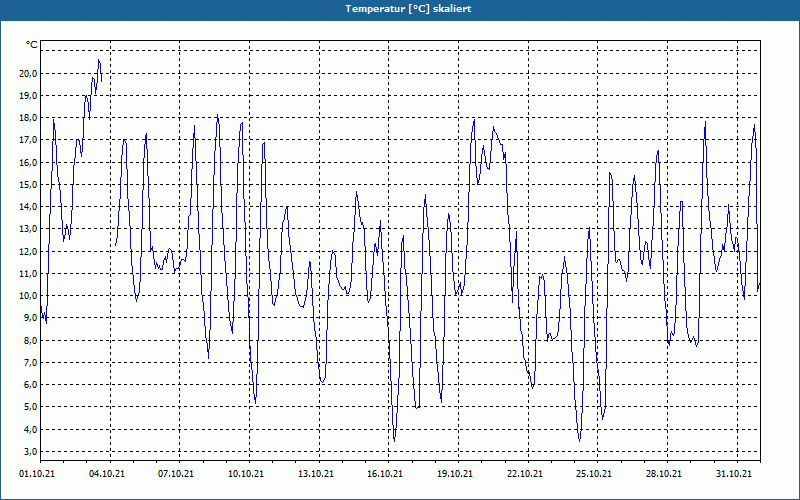Select the 16,0 y-axis label
The height and width of the screenshot is (500, 800).
[28, 162]
